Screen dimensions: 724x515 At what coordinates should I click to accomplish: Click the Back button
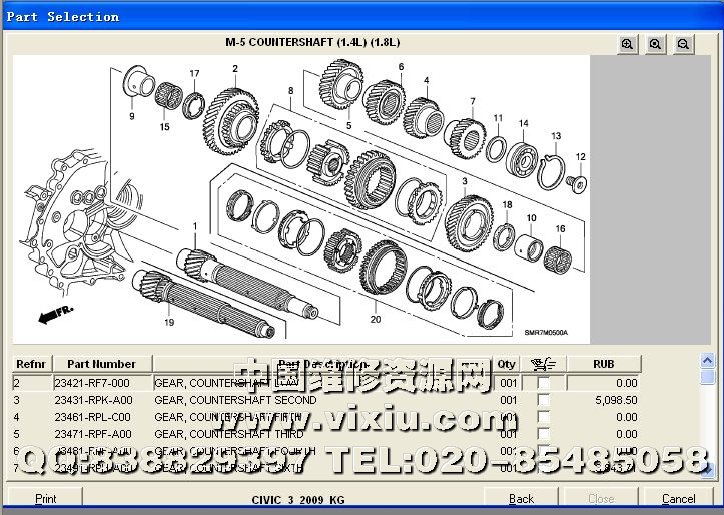(521, 498)
